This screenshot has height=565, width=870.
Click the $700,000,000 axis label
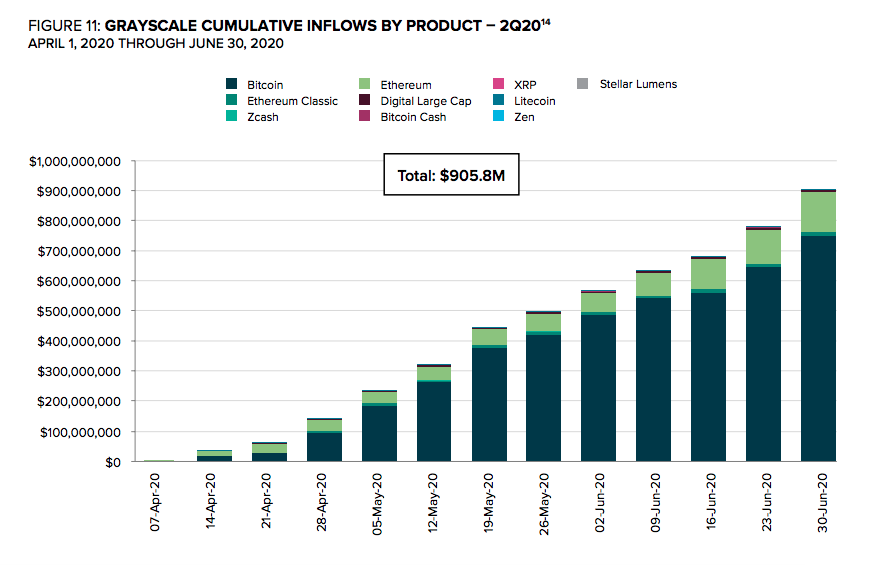[79, 251]
